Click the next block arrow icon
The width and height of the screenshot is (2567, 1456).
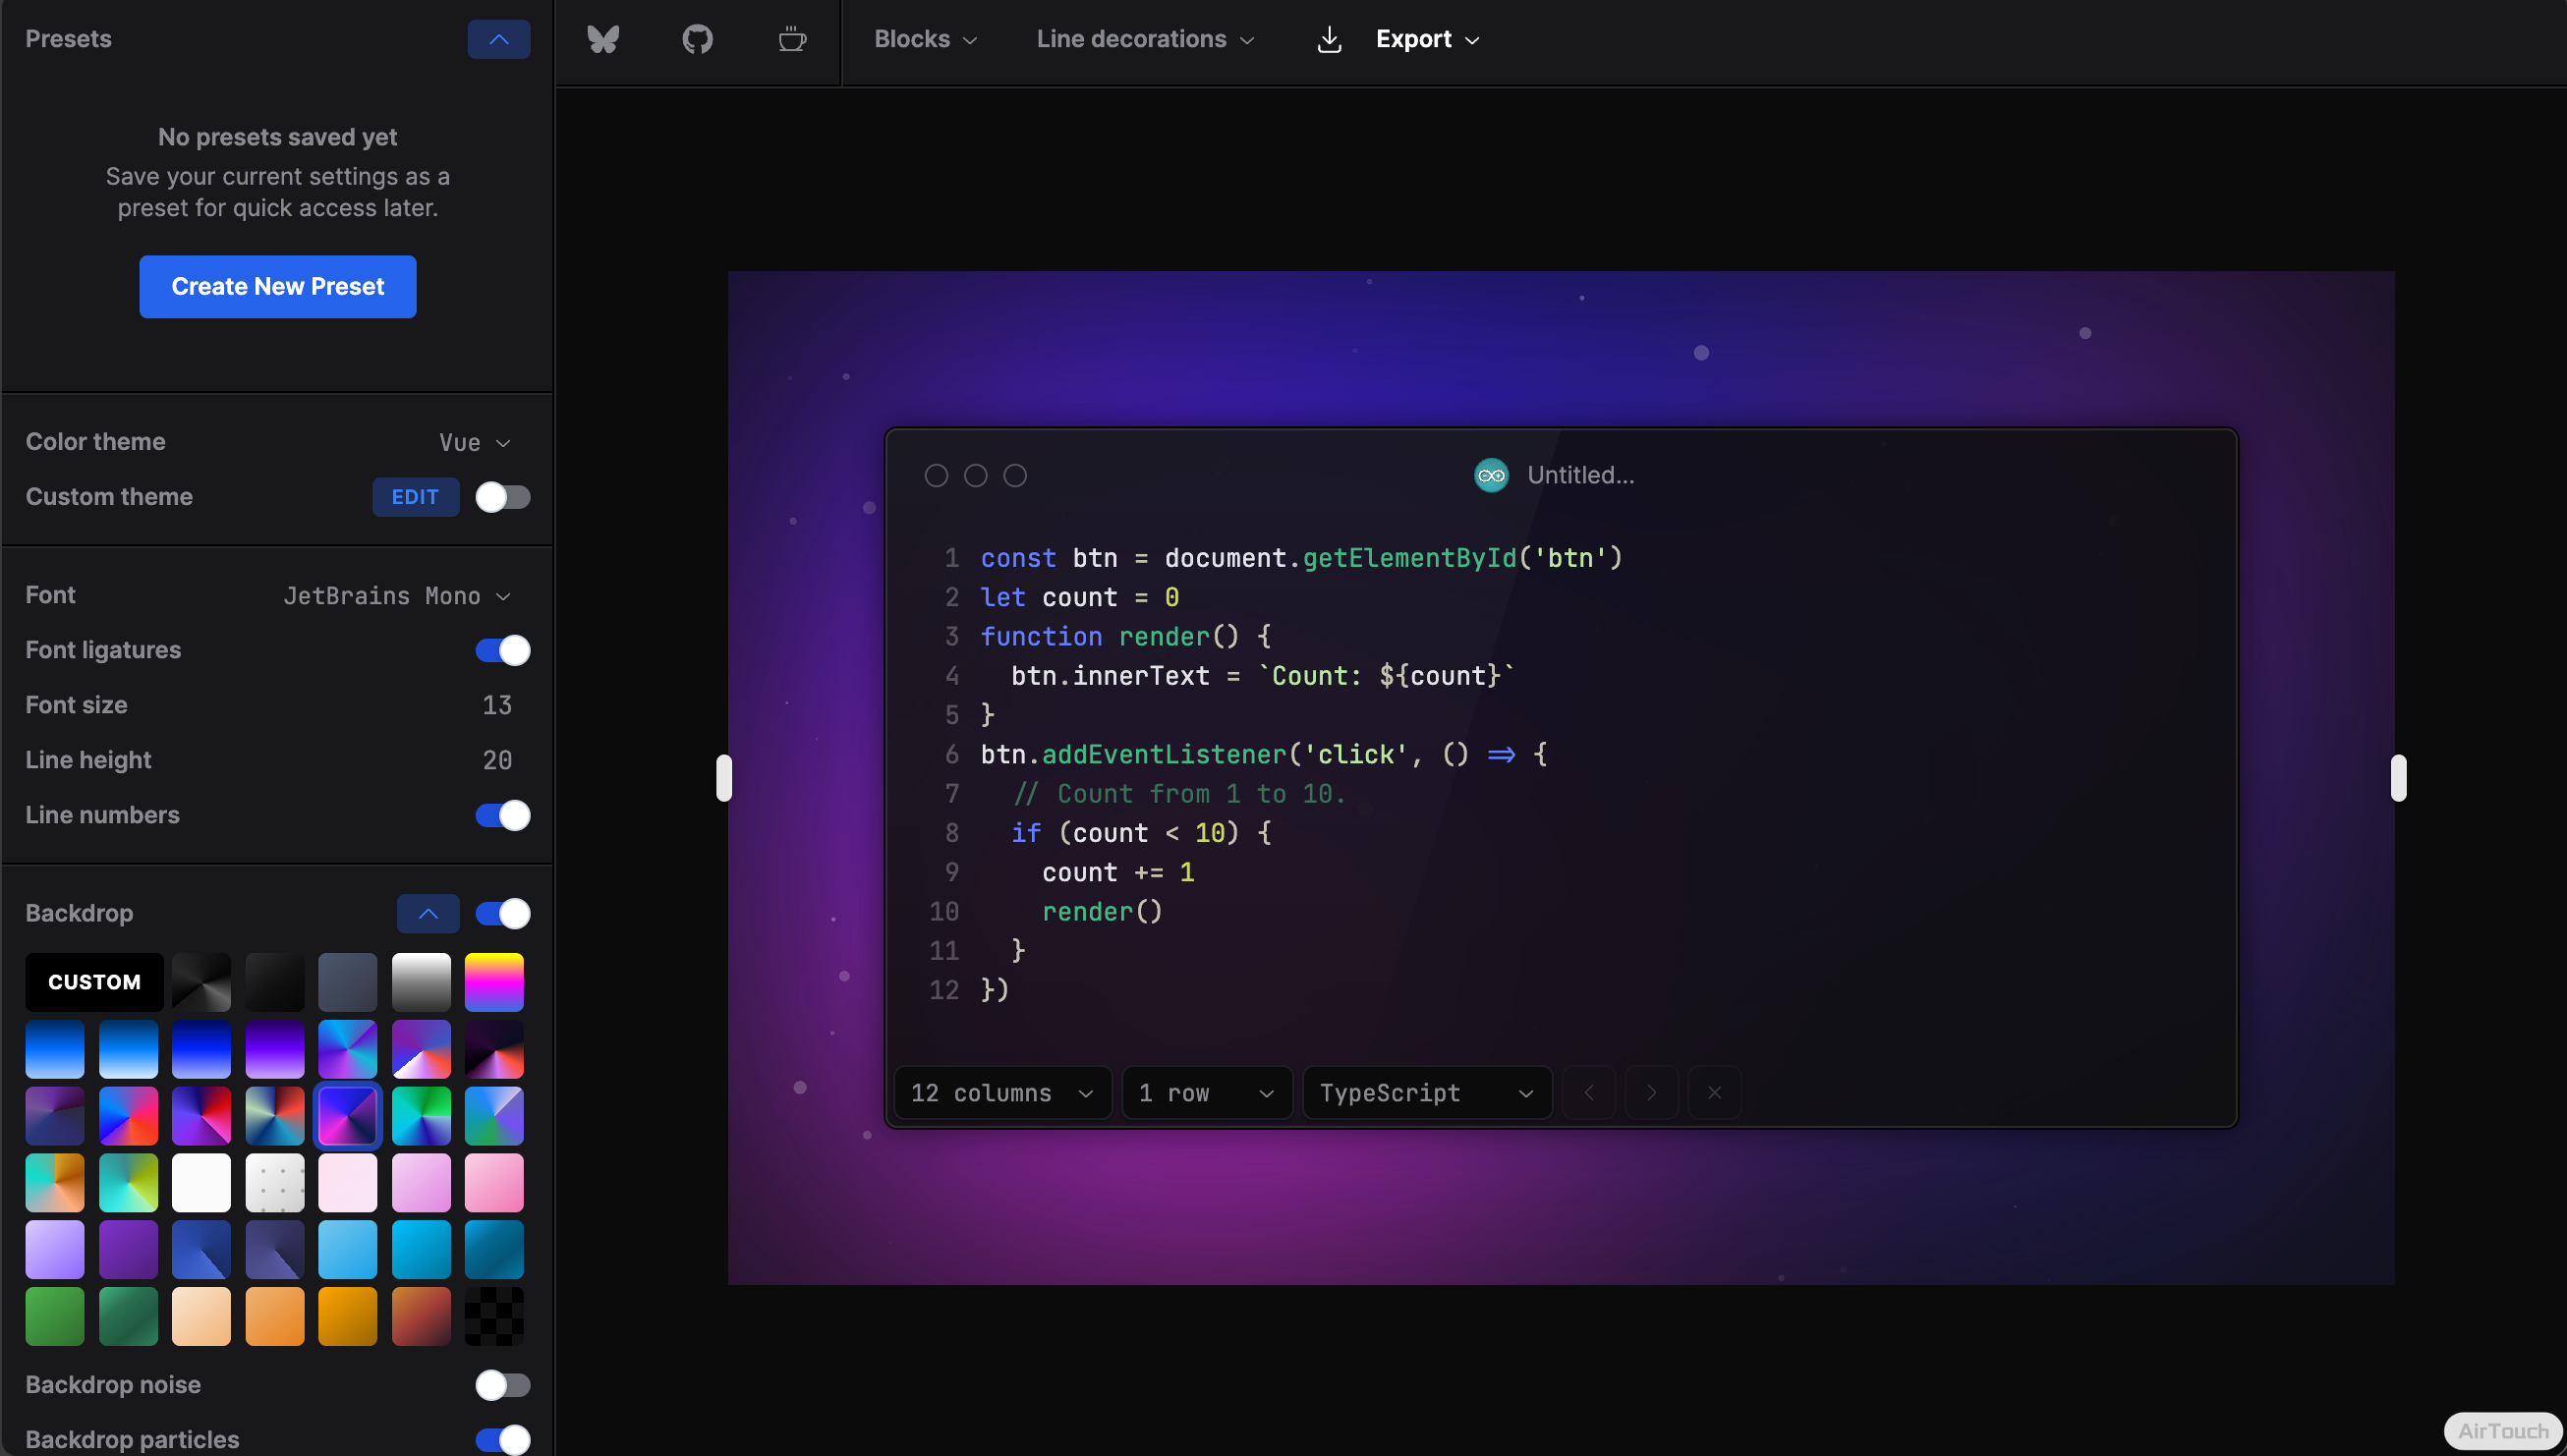(1652, 1092)
